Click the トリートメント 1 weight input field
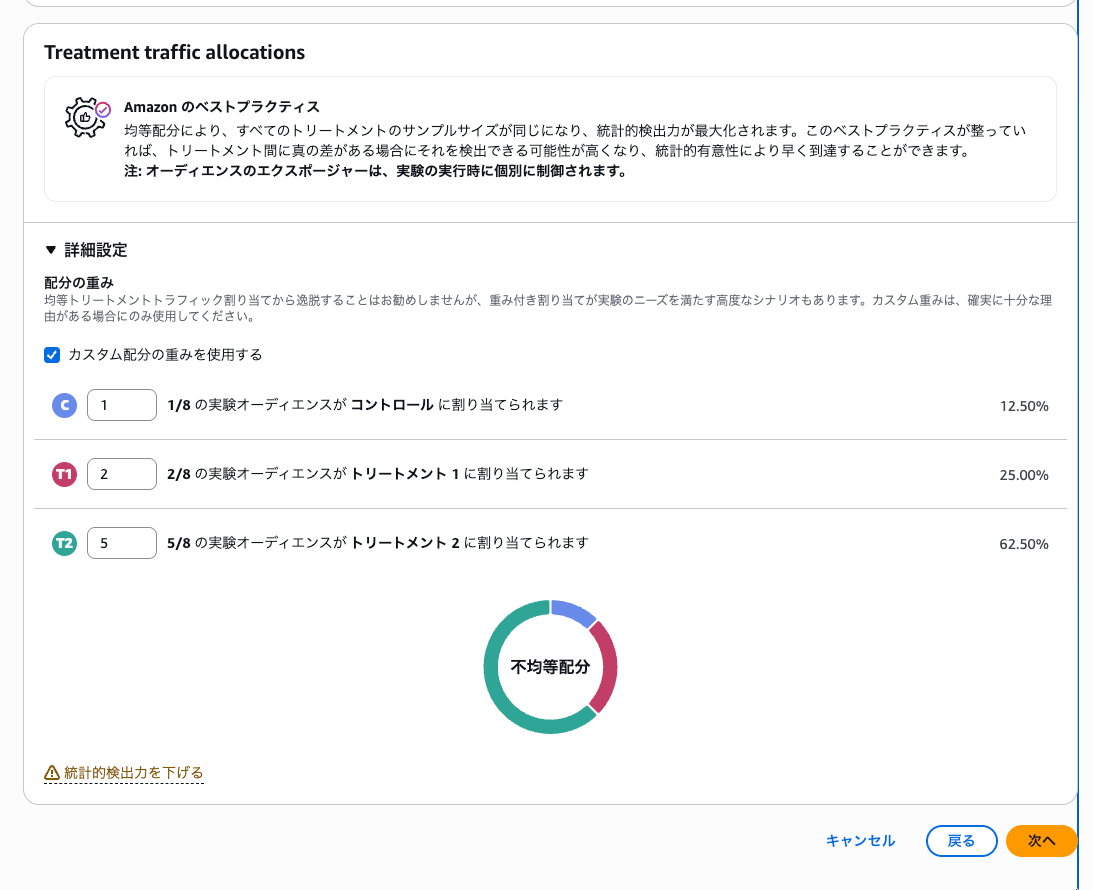The width and height of the screenshot is (1093, 890). pos(121,474)
